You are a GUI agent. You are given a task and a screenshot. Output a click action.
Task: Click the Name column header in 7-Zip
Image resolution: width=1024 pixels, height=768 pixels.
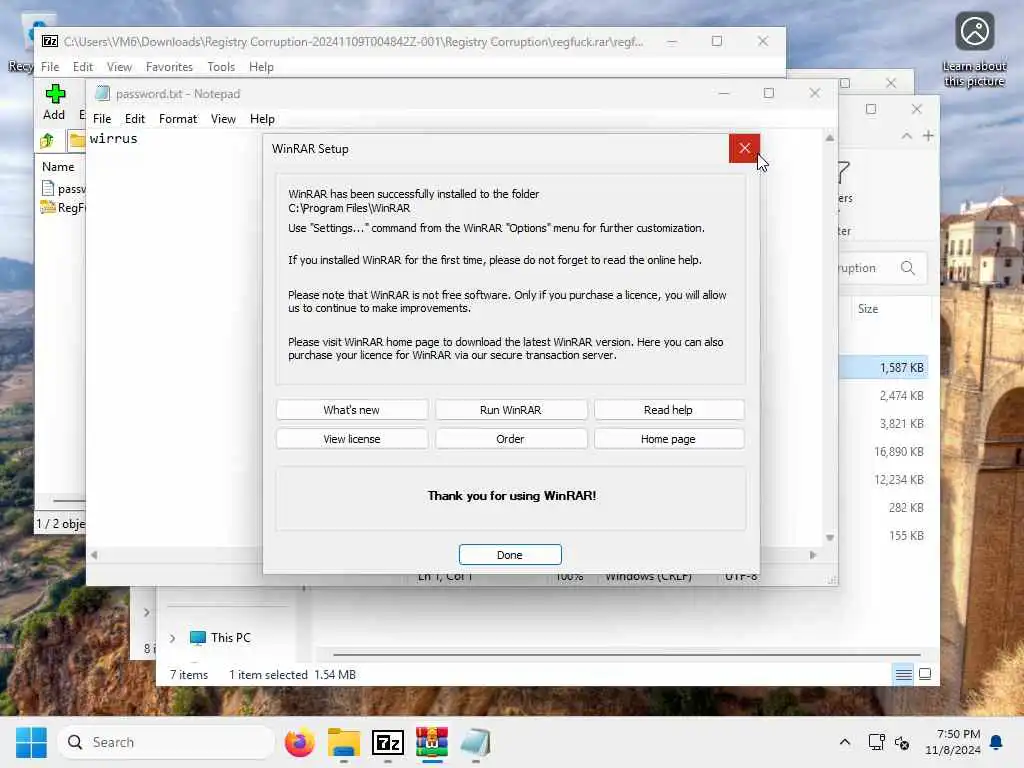tap(58, 167)
